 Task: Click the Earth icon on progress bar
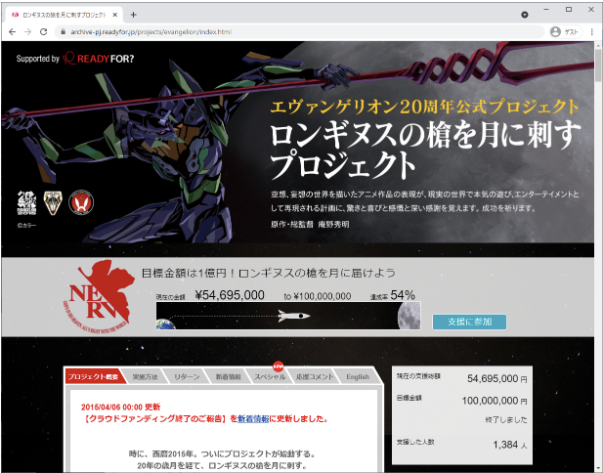(x=165, y=324)
